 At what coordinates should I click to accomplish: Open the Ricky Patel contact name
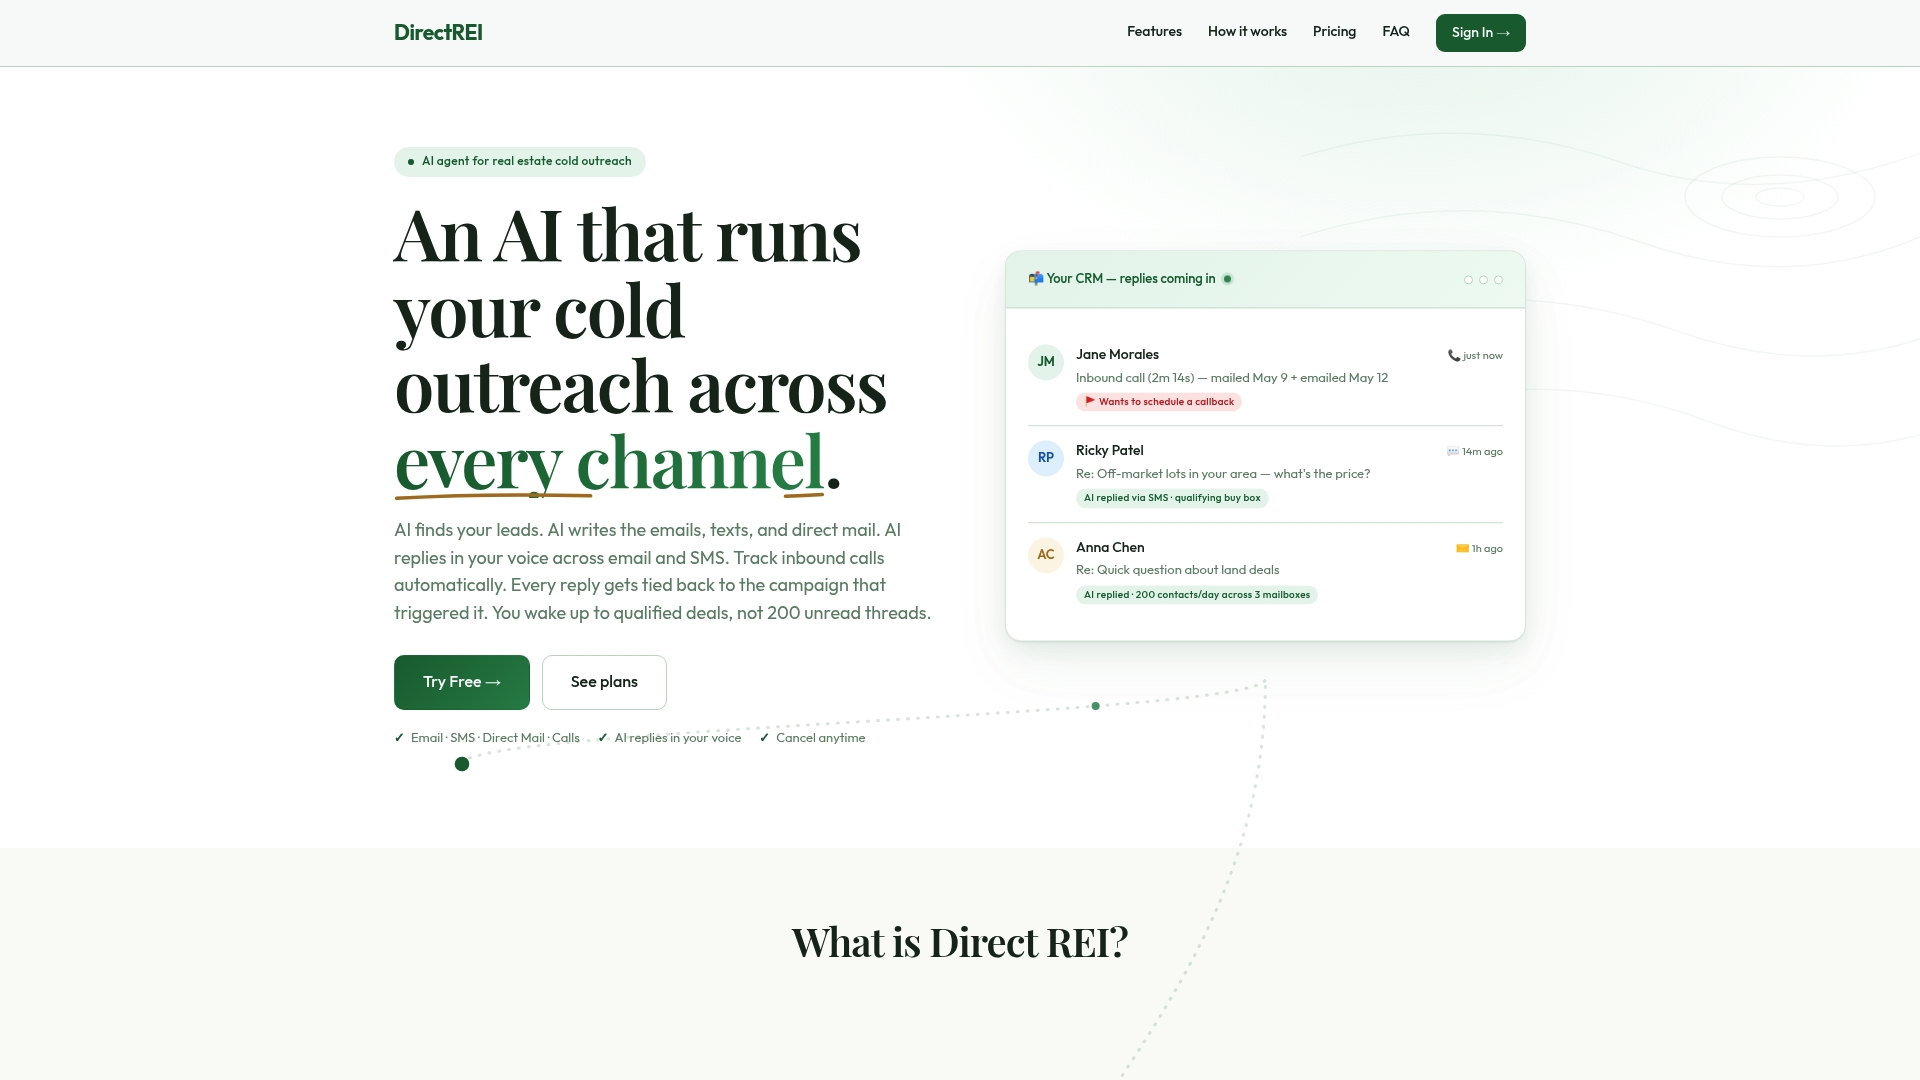[1109, 451]
